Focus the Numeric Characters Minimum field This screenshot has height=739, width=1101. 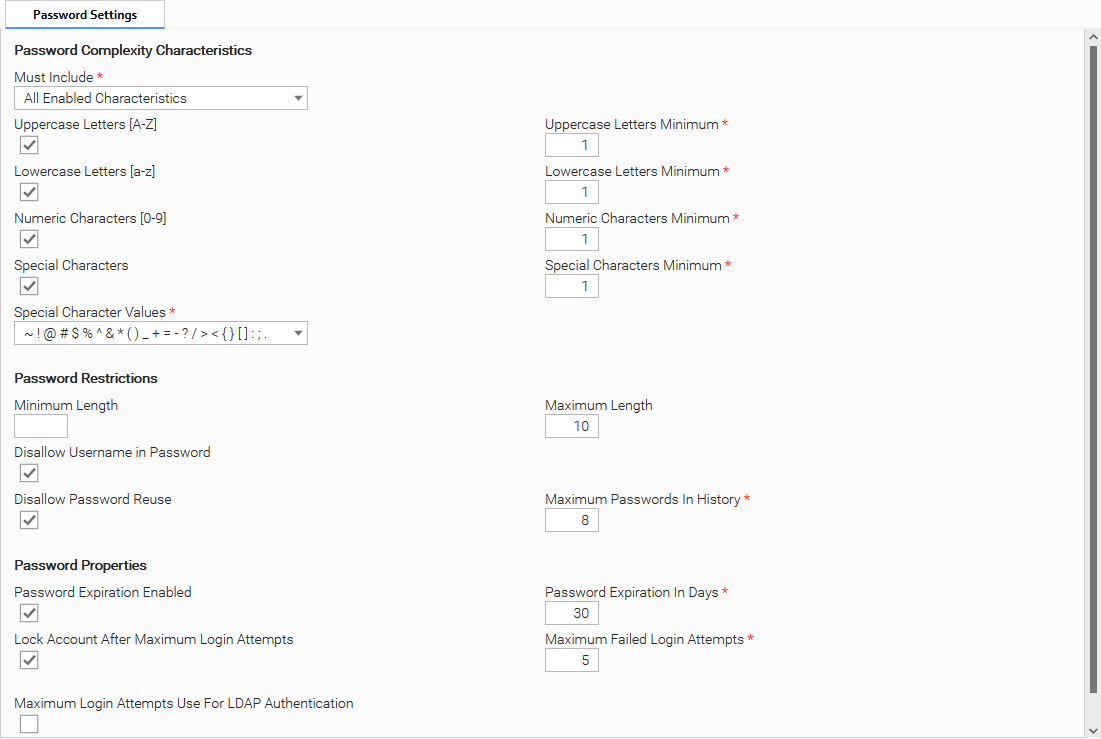coord(572,239)
